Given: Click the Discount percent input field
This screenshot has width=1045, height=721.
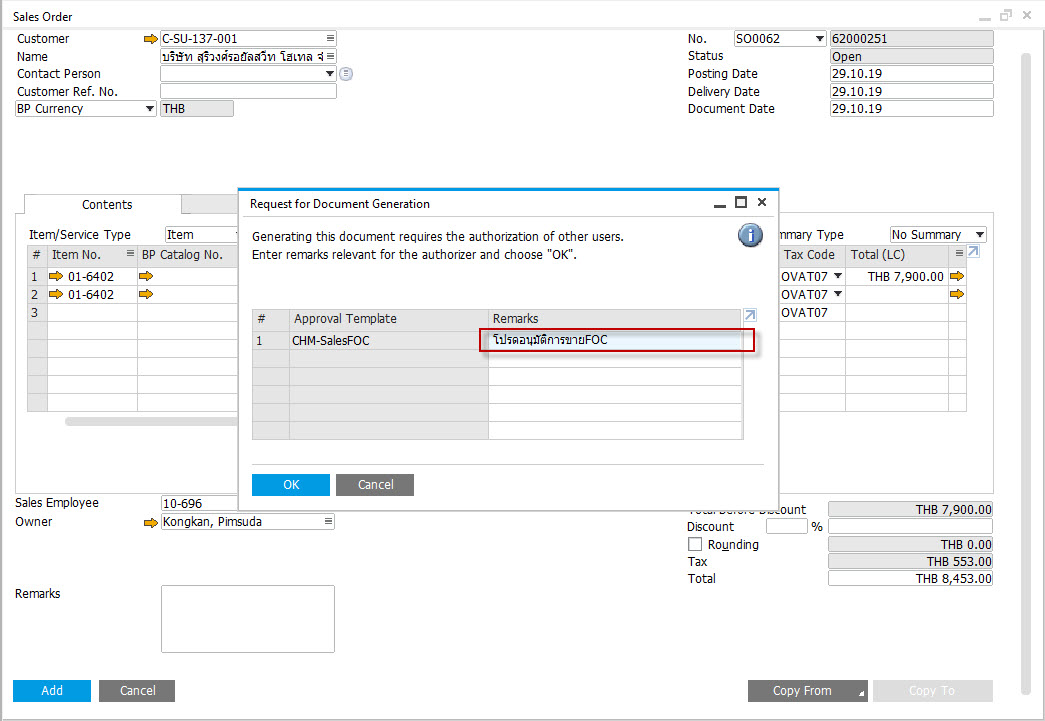Looking at the screenshot, I should tap(786, 526).
